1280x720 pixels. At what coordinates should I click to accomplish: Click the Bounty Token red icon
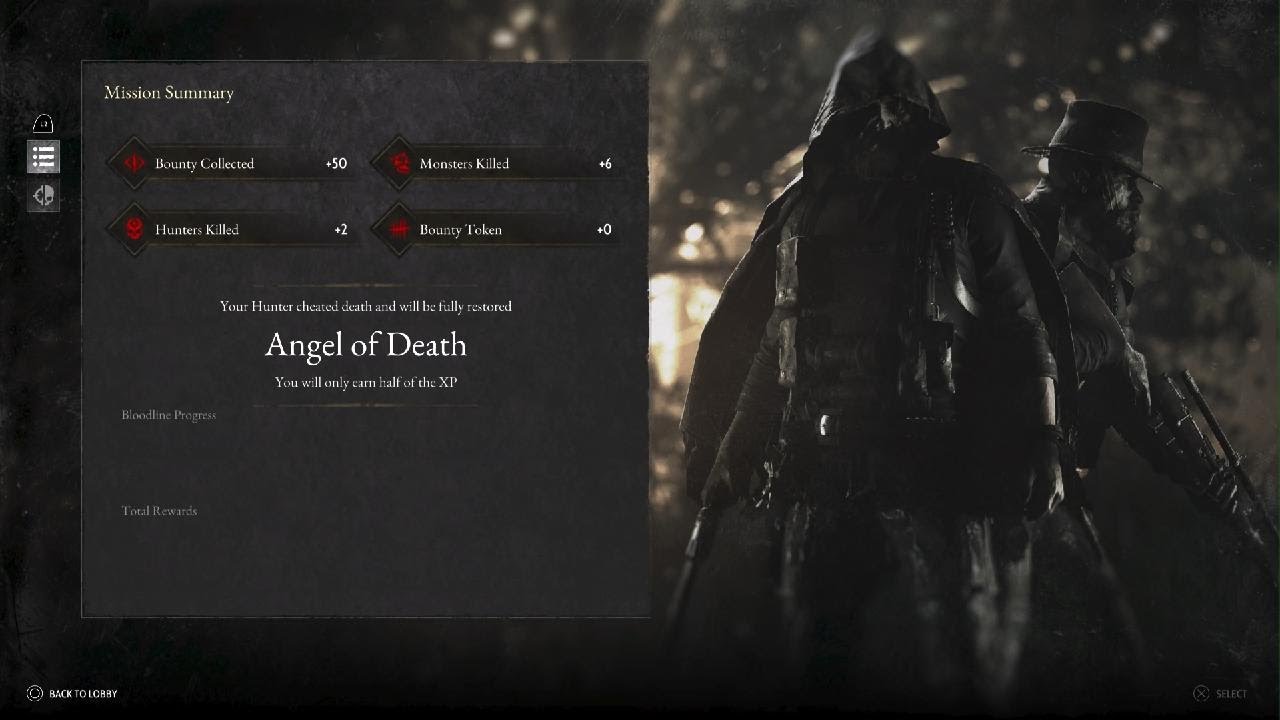tap(399, 229)
